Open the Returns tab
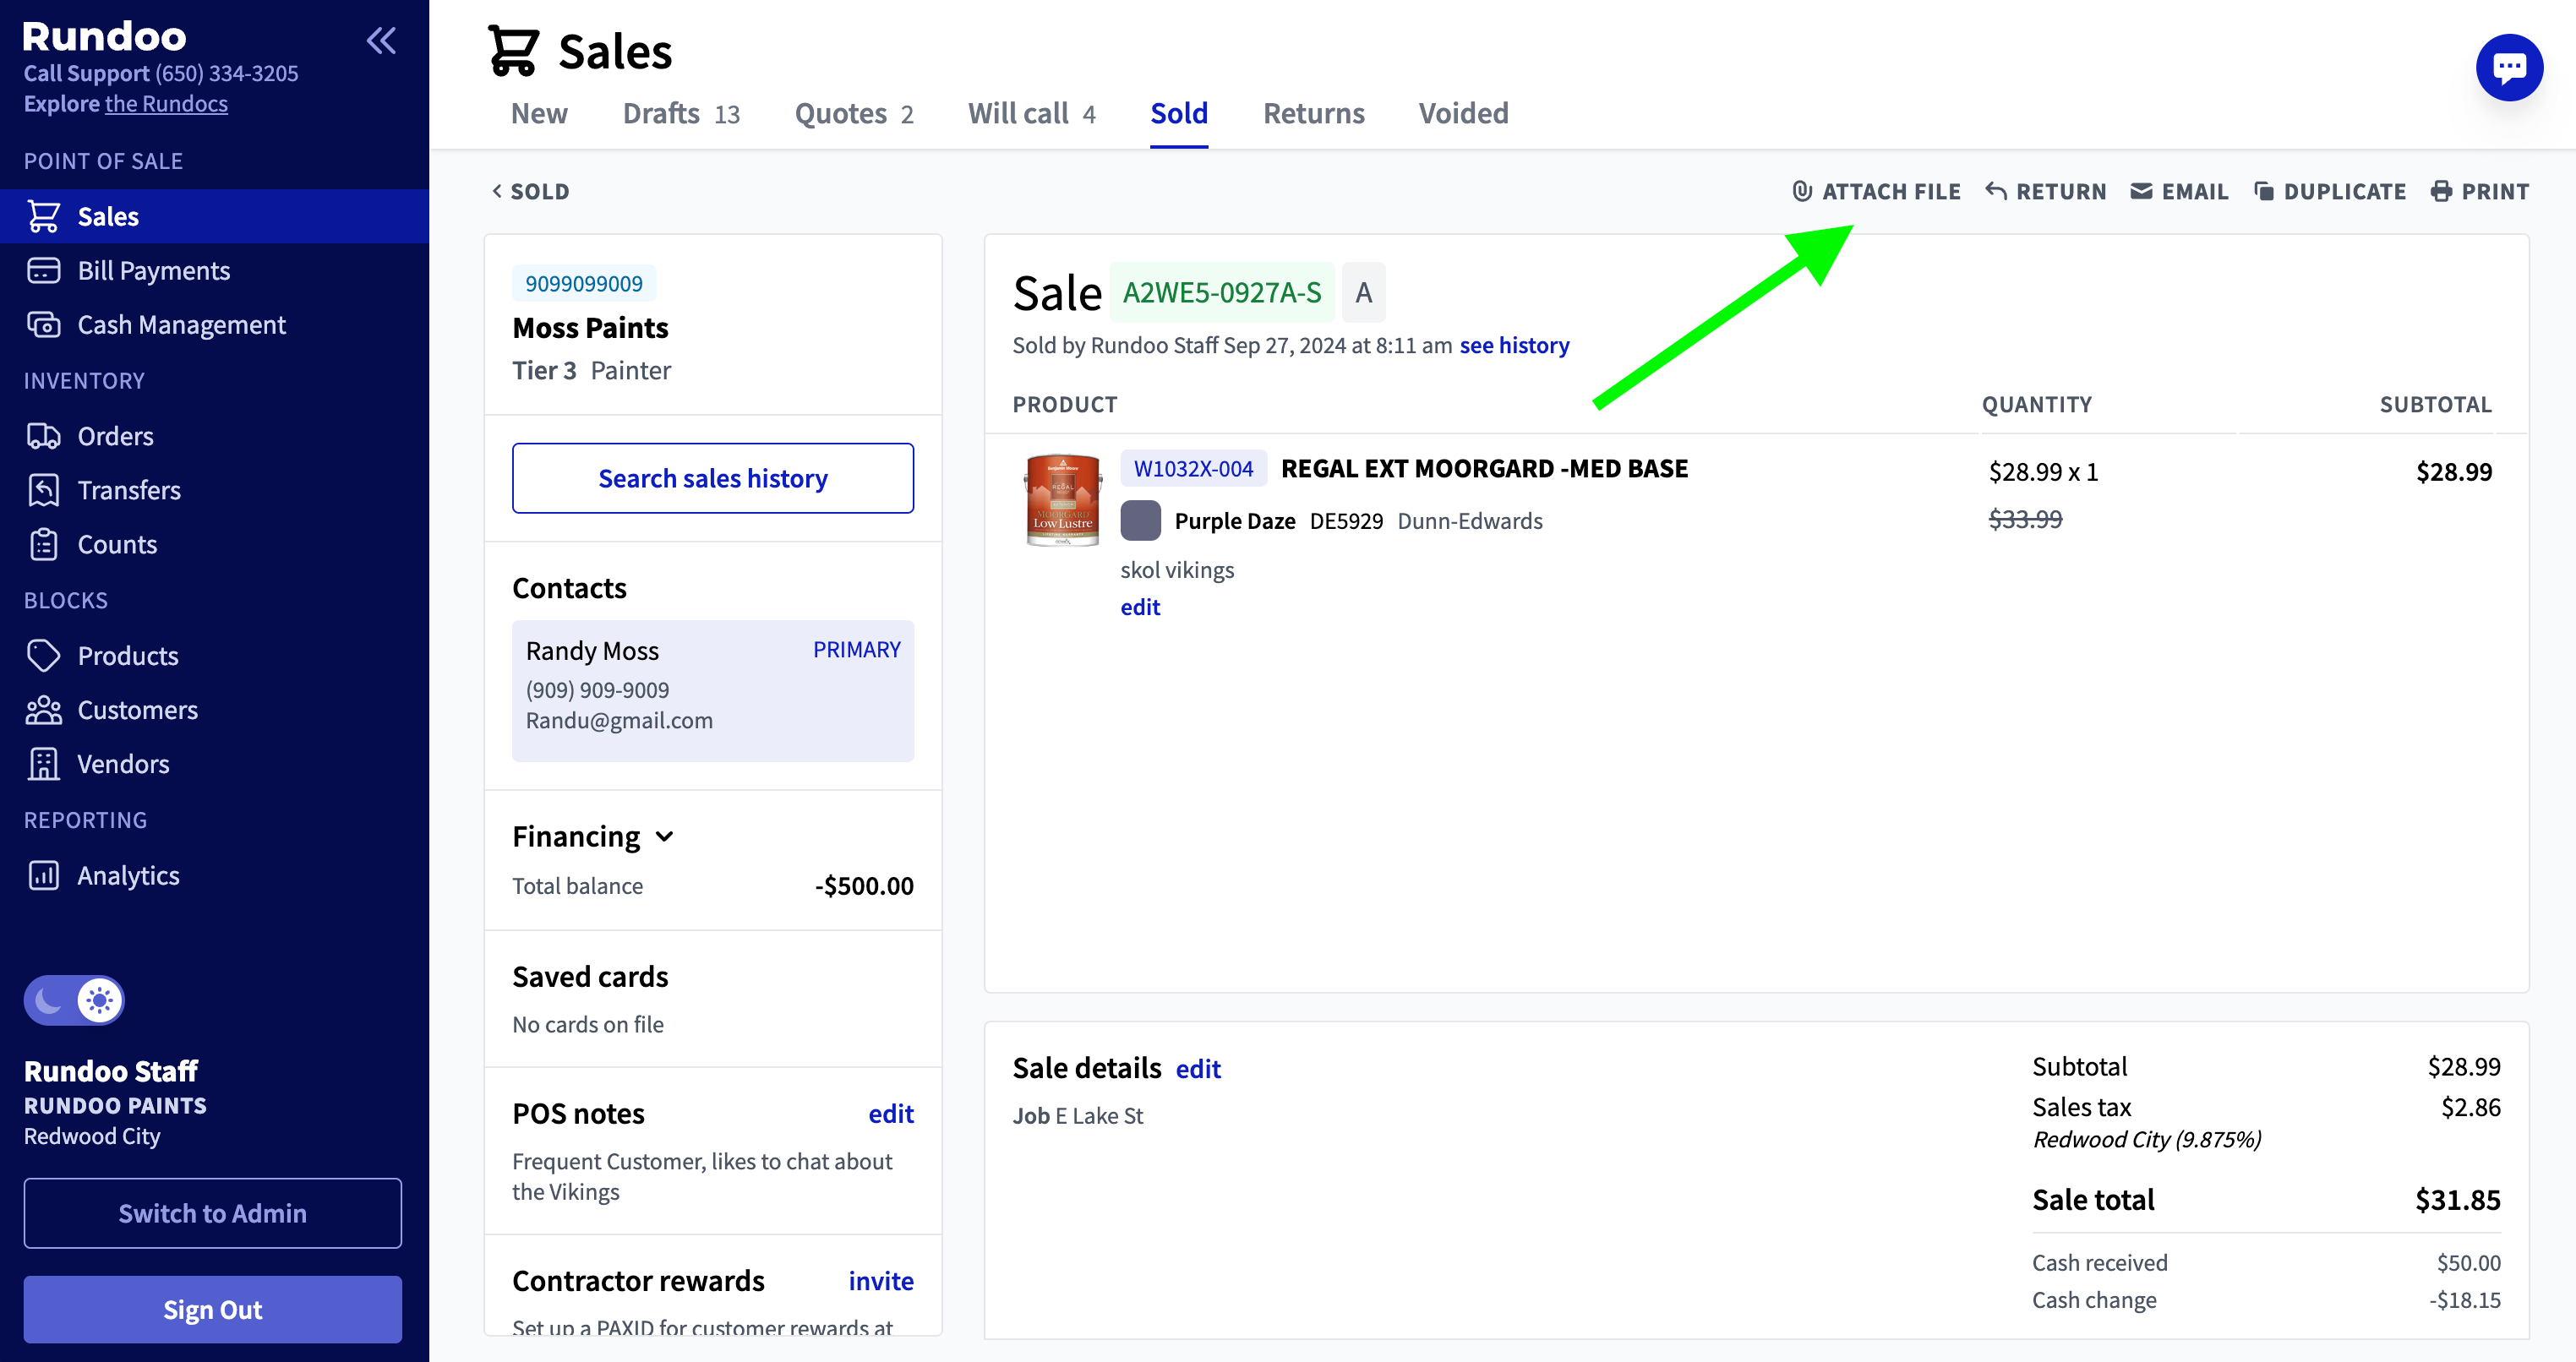The height and width of the screenshot is (1362, 2576). [x=1313, y=113]
